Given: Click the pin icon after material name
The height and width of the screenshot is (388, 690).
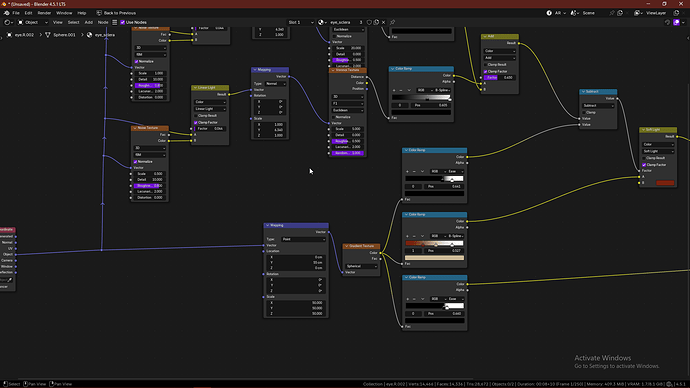Looking at the screenshot, I should point(393,22).
